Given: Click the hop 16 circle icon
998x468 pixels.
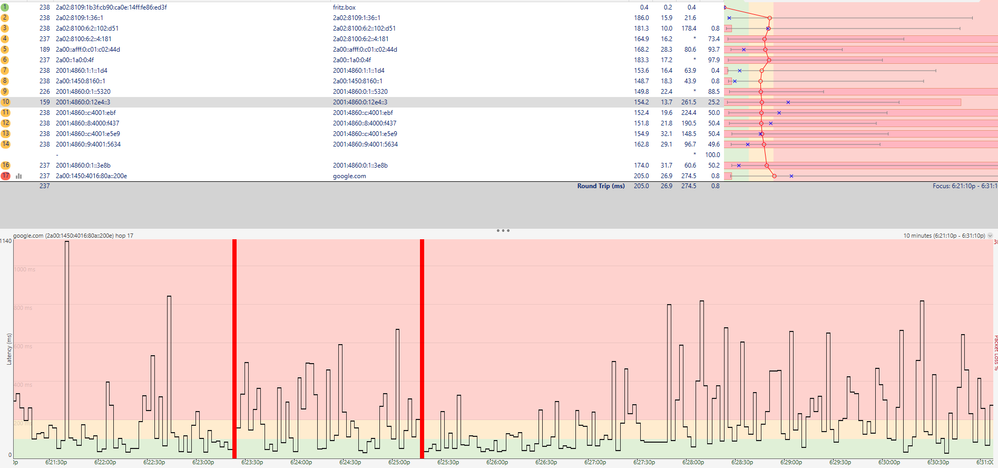Looking at the screenshot, I should 5,166.
